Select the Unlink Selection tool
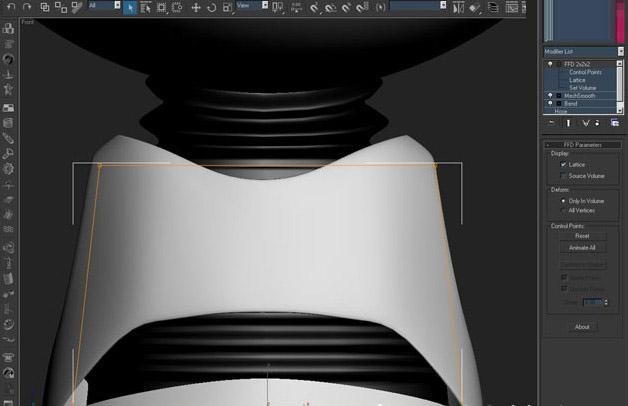 coord(60,7)
